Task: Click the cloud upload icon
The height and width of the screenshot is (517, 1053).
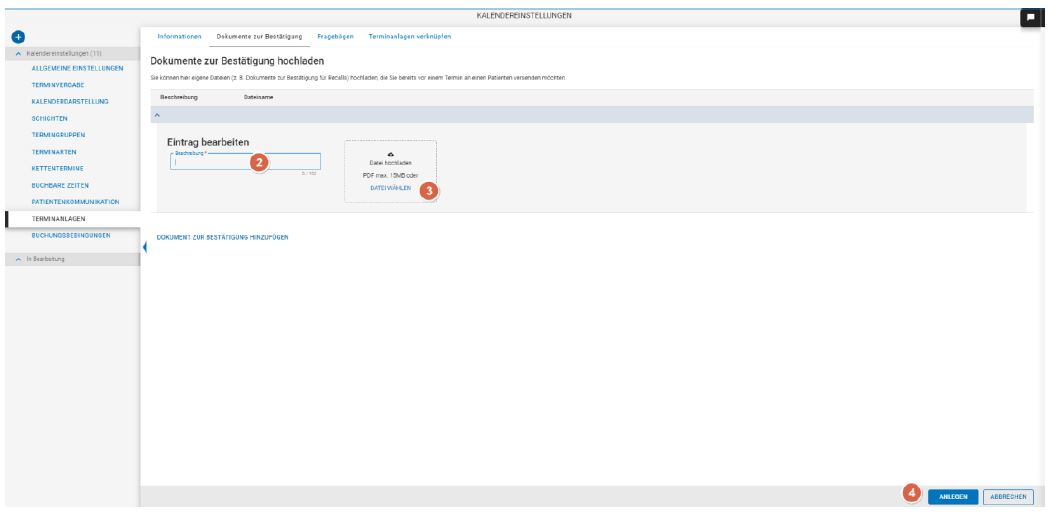Action: (390, 153)
